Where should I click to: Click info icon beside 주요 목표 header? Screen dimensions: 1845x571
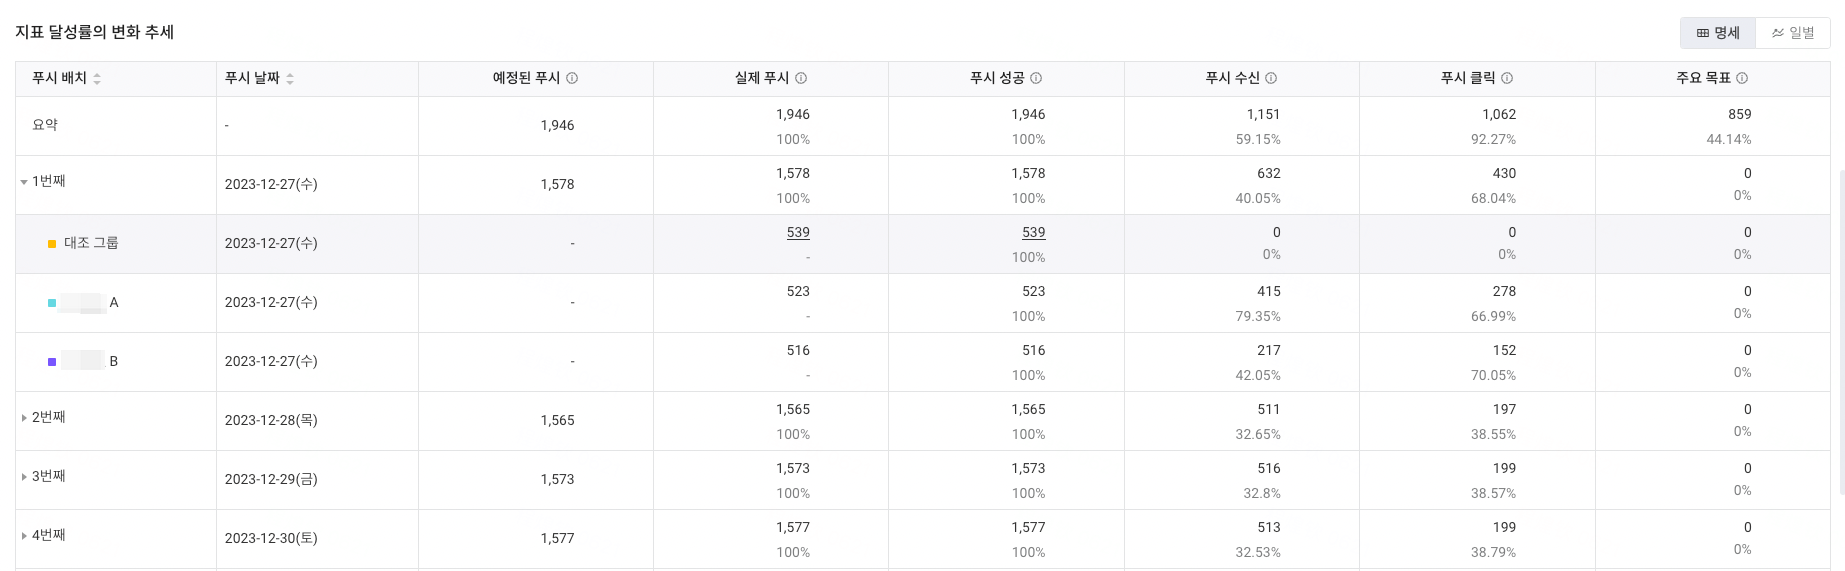pos(1742,78)
